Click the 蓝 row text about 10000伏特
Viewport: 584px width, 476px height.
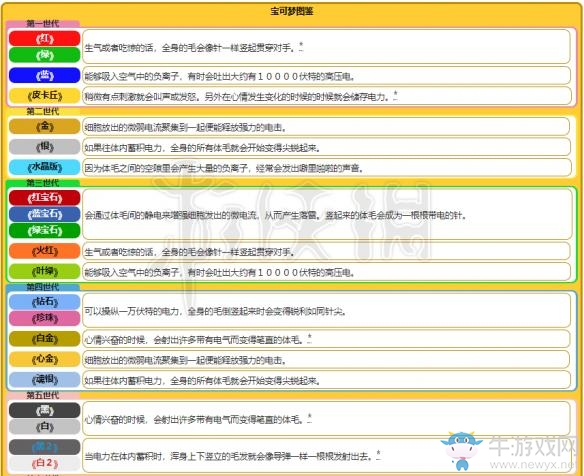tap(219, 76)
